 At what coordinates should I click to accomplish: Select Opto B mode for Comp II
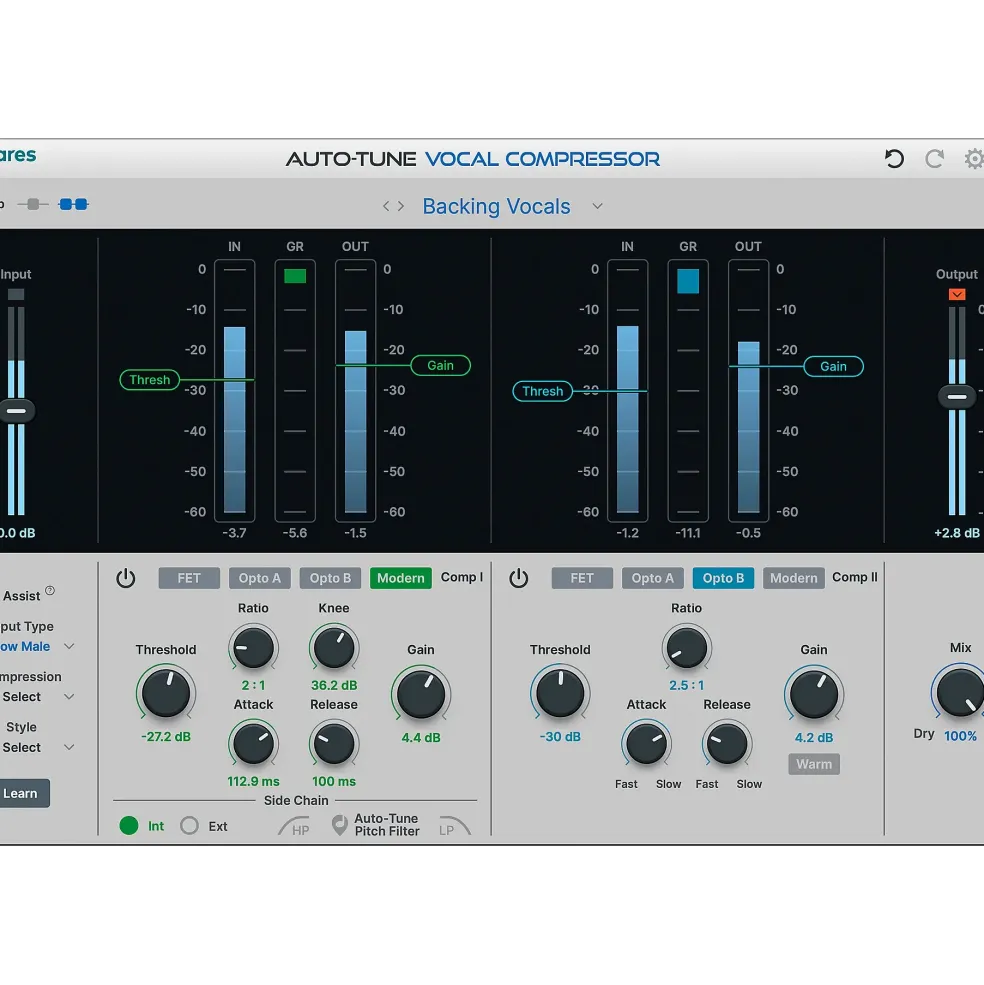click(723, 578)
